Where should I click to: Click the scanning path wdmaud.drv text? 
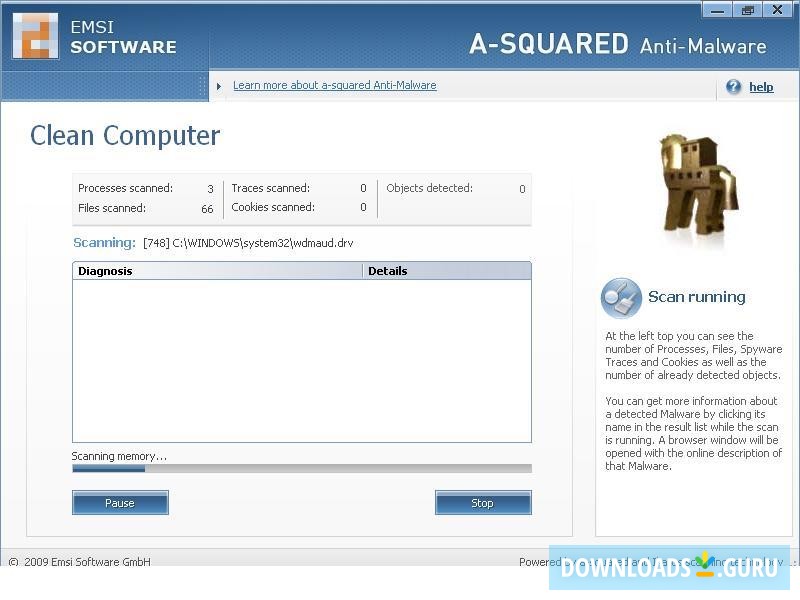(x=248, y=243)
